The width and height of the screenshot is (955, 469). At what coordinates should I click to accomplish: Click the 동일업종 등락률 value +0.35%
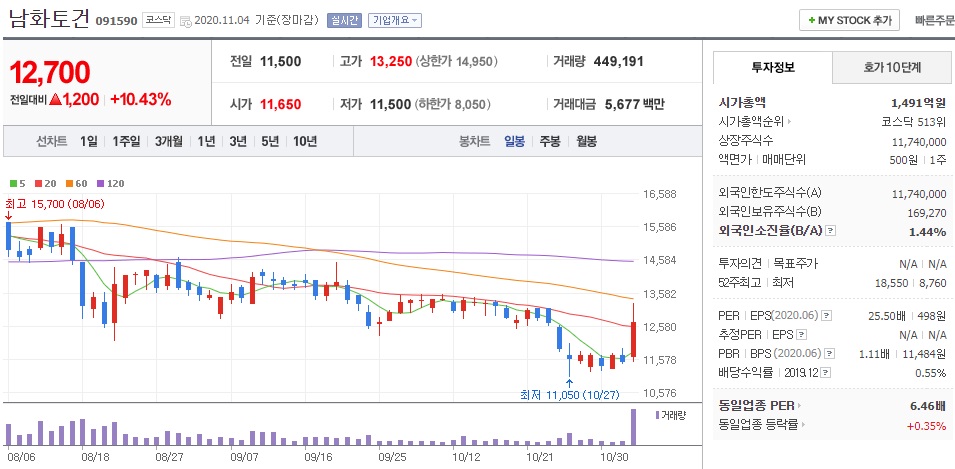coord(926,425)
